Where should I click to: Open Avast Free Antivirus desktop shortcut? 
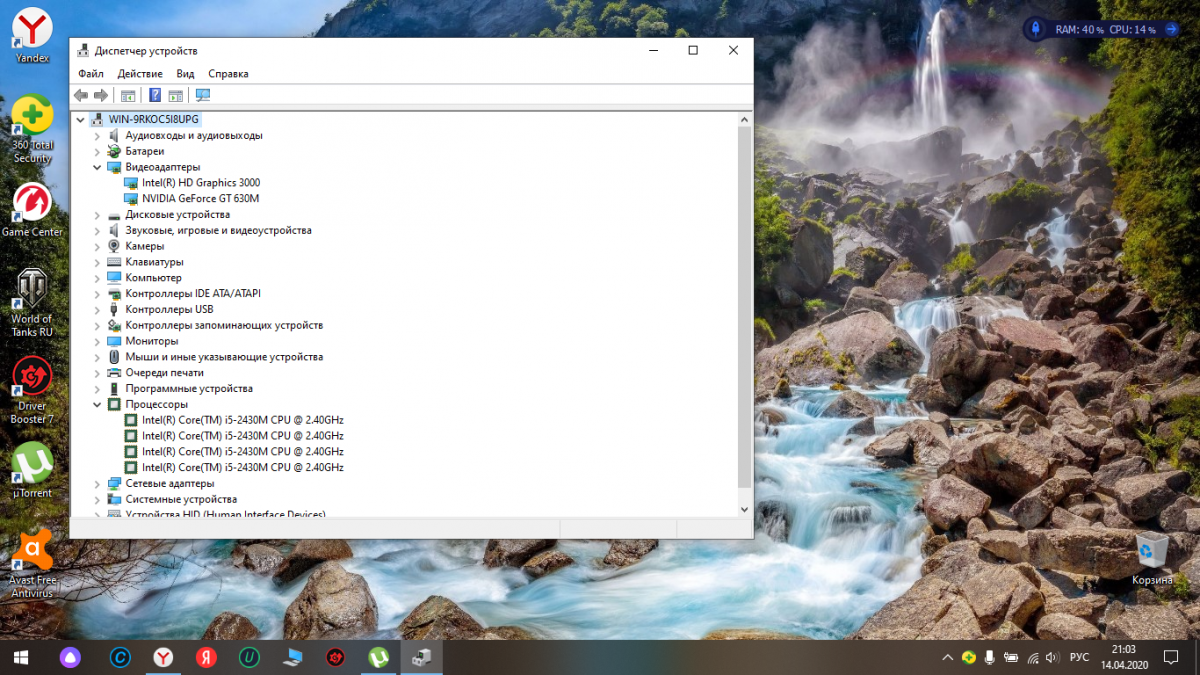pos(32,552)
